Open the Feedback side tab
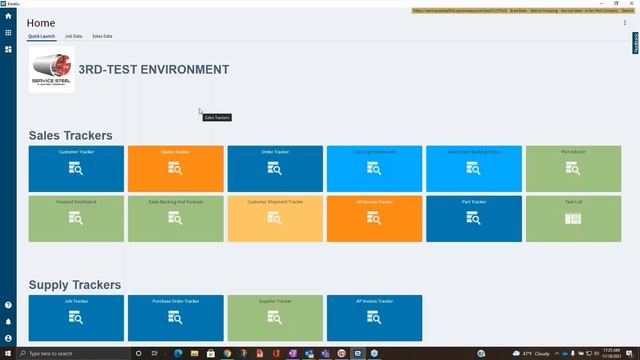 click(x=636, y=43)
